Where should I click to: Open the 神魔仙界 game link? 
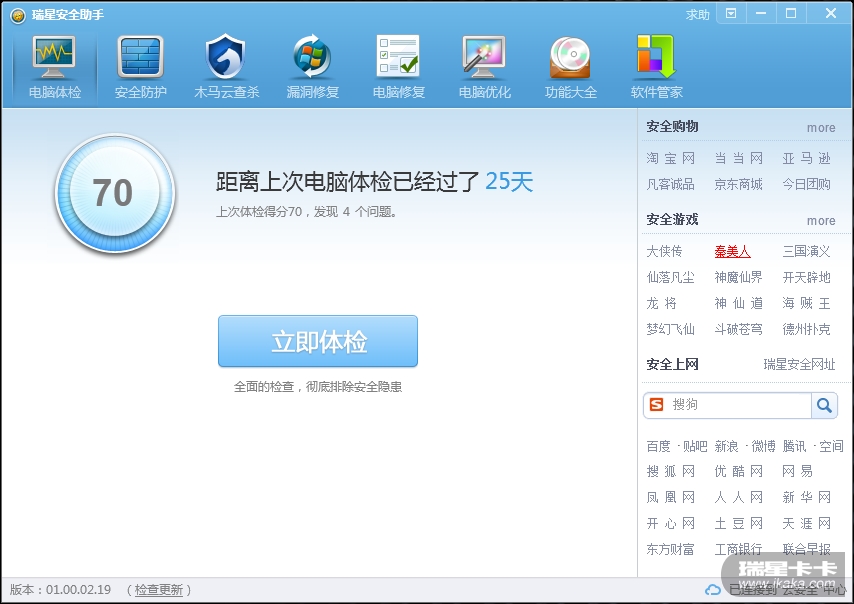739,278
